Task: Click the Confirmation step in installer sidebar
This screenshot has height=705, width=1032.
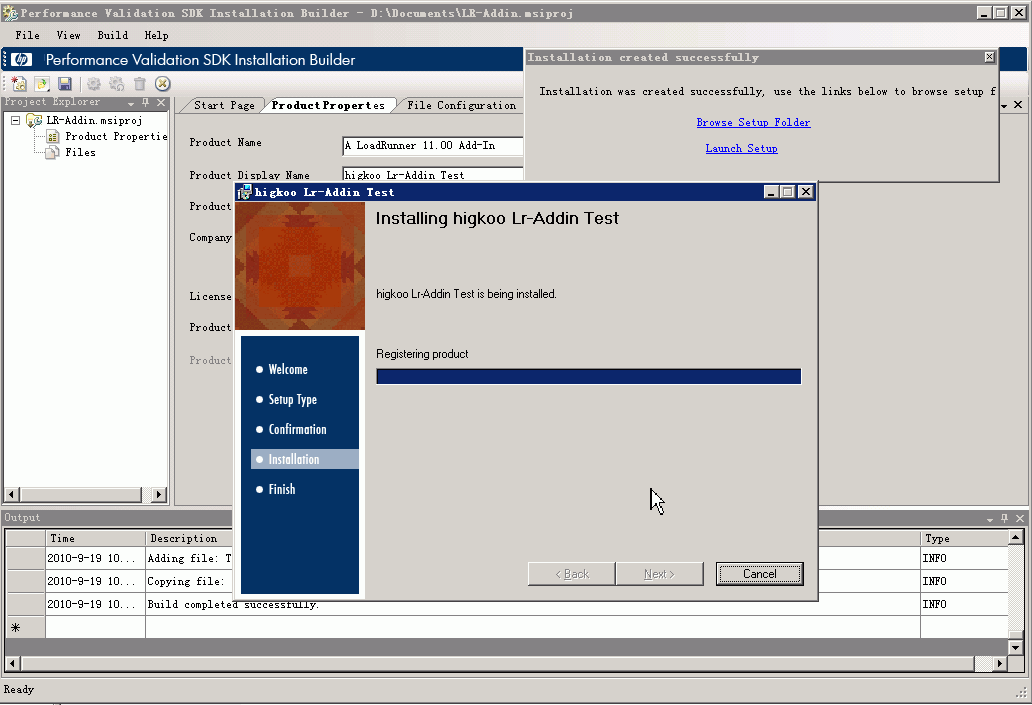Action: point(297,429)
